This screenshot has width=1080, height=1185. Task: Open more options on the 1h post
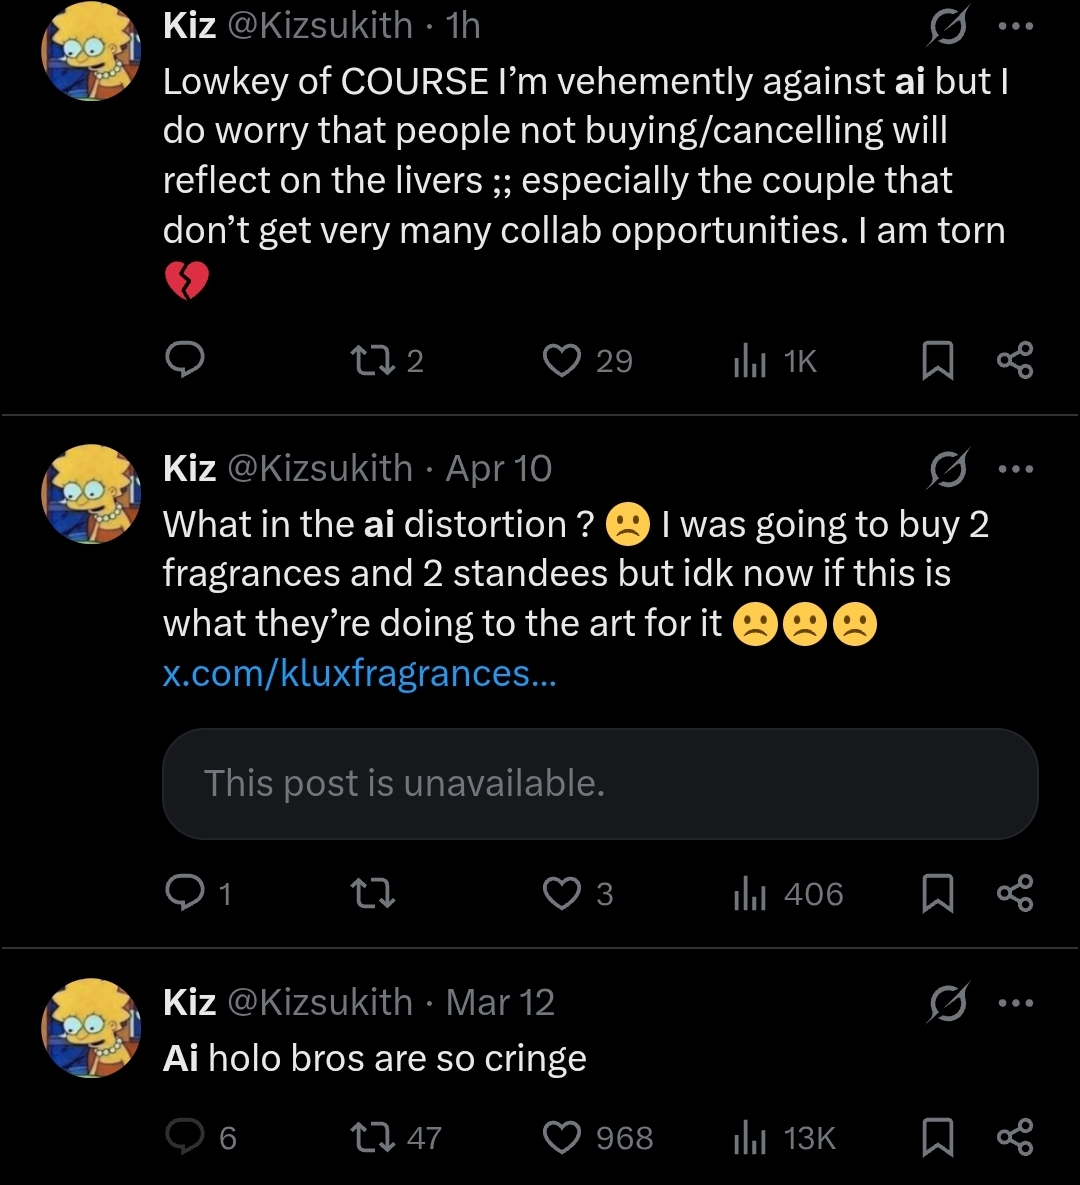[x=1015, y=28]
